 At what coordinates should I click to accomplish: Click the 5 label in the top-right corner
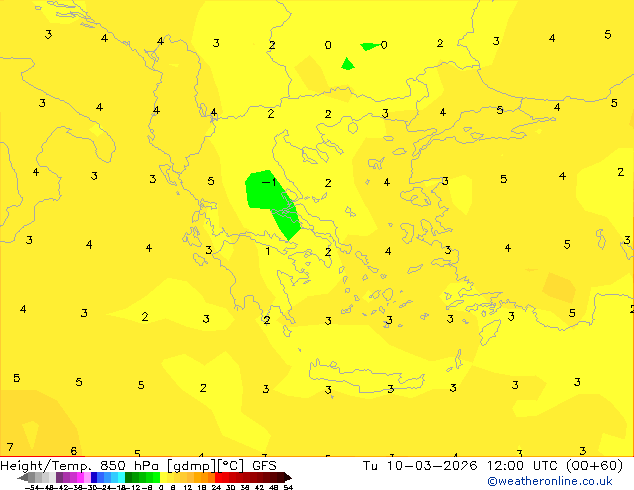[x=607, y=35]
